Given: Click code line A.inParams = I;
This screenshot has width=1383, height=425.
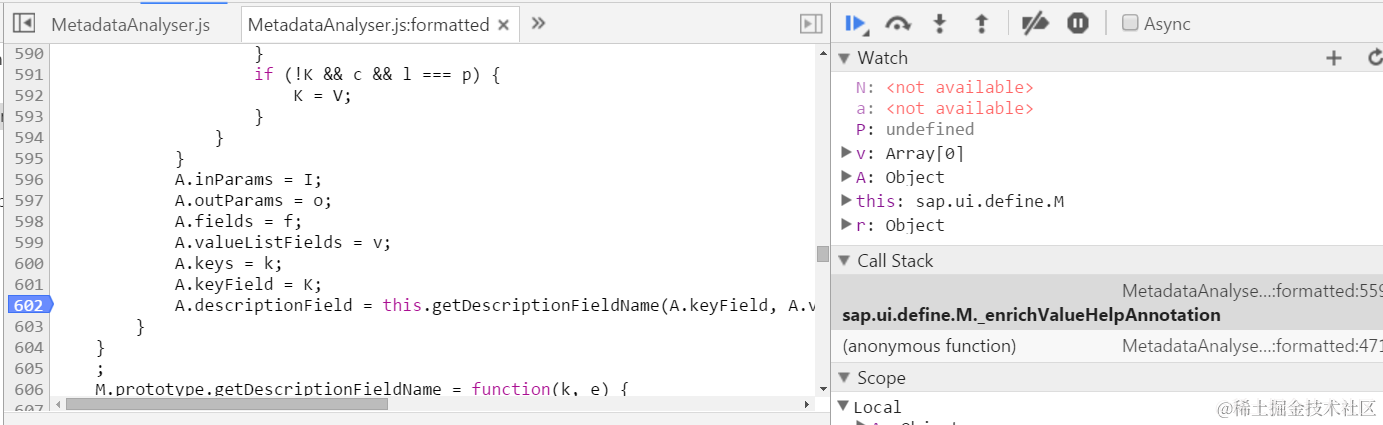Looking at the screenshot, I should 249,180.
